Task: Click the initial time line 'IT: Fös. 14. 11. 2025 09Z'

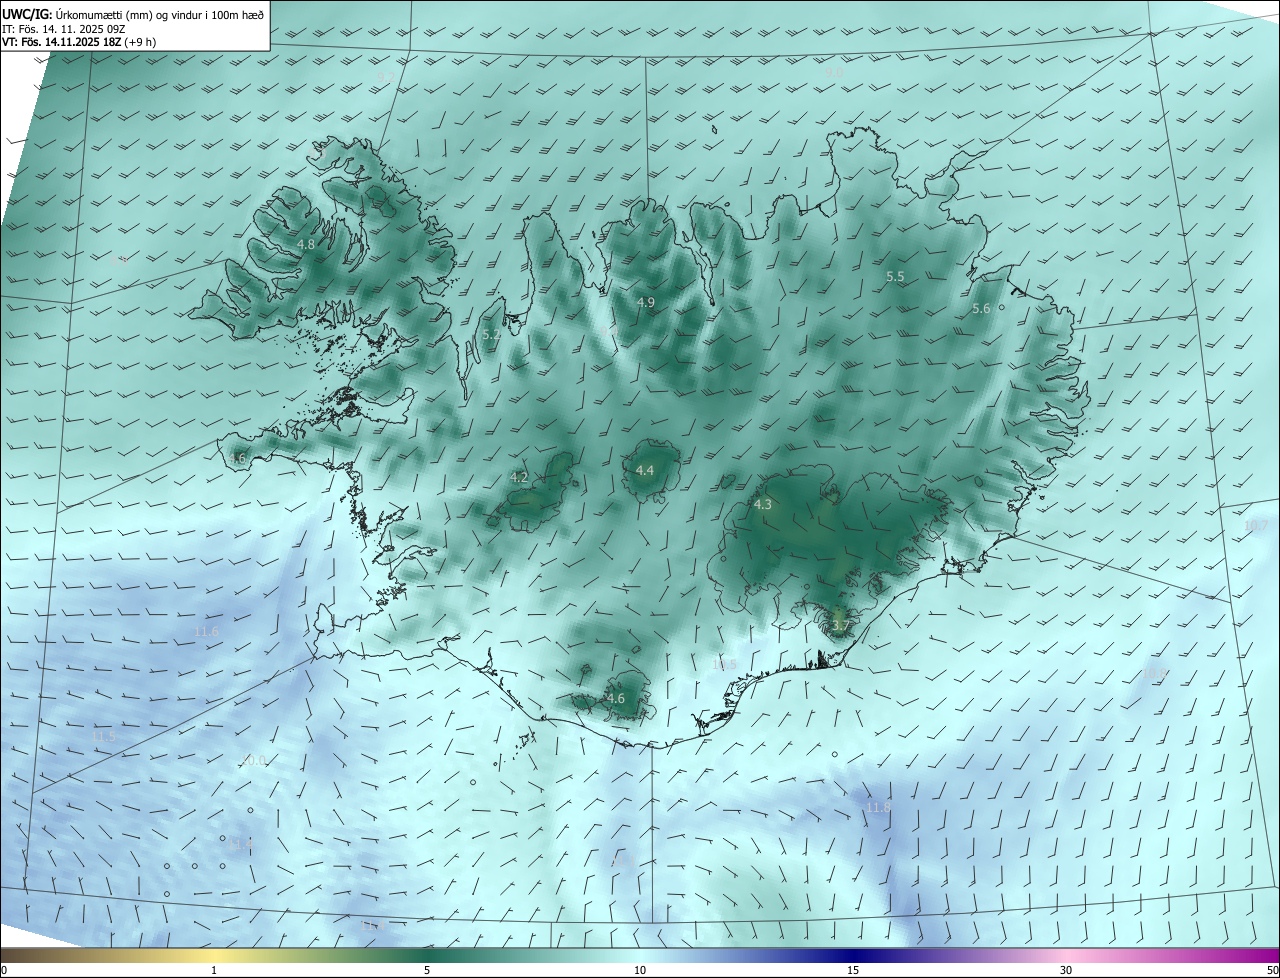Action: point(63,29)
